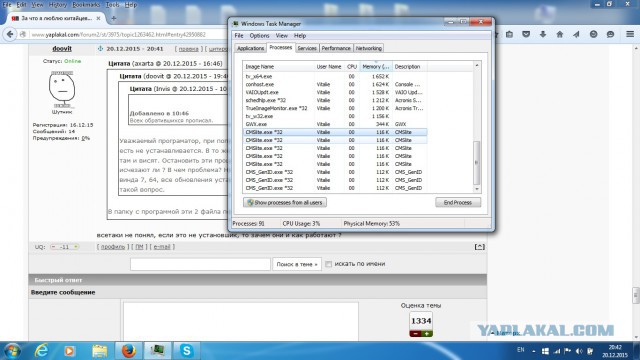Open the Firefox downloads arrow

(x=543, y=35)
